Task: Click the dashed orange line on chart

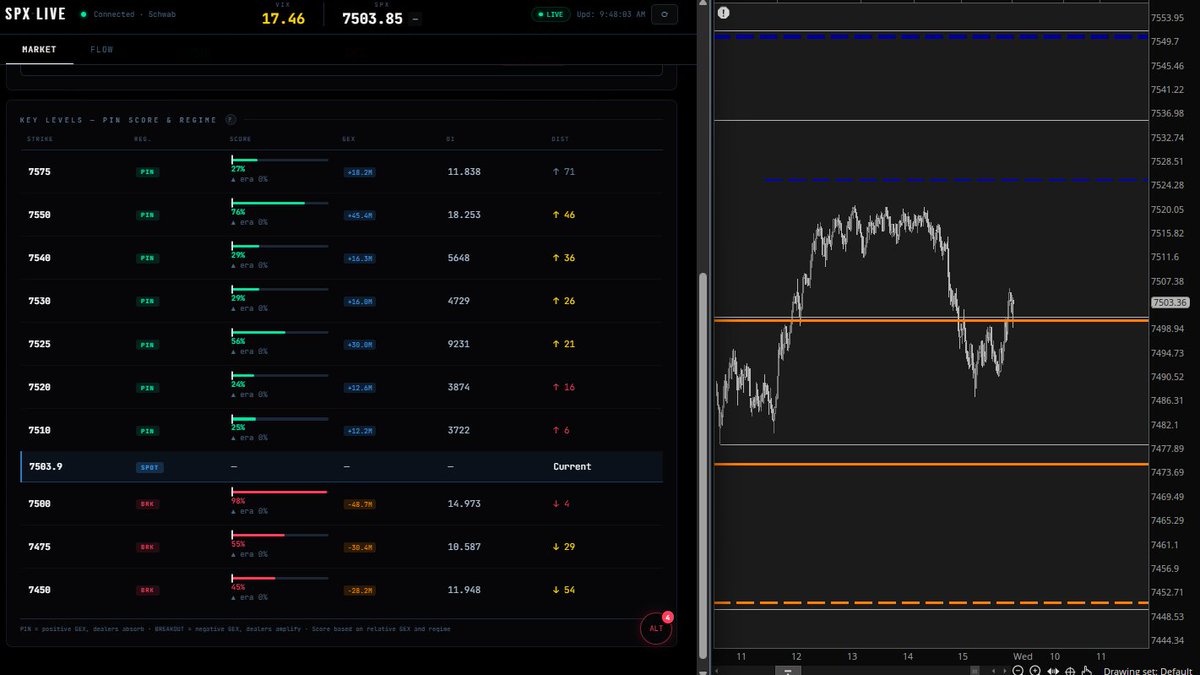Action: tap(931, 603)
